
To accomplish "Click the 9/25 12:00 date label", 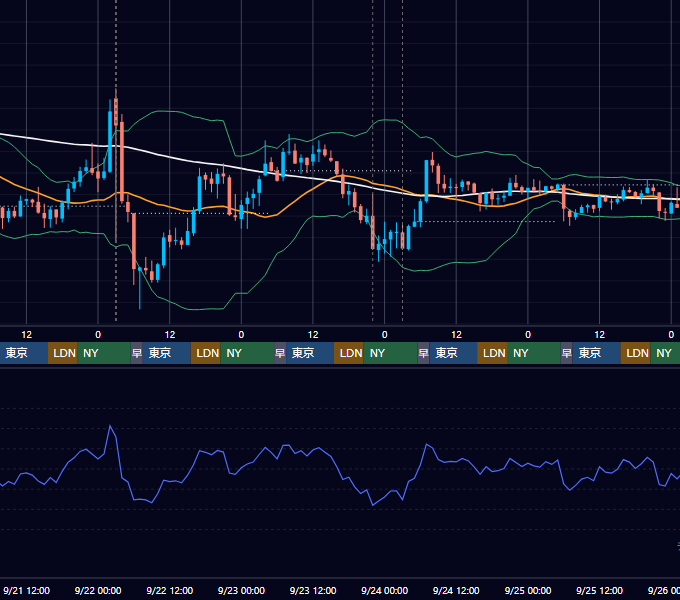I will tap(599, 590).
